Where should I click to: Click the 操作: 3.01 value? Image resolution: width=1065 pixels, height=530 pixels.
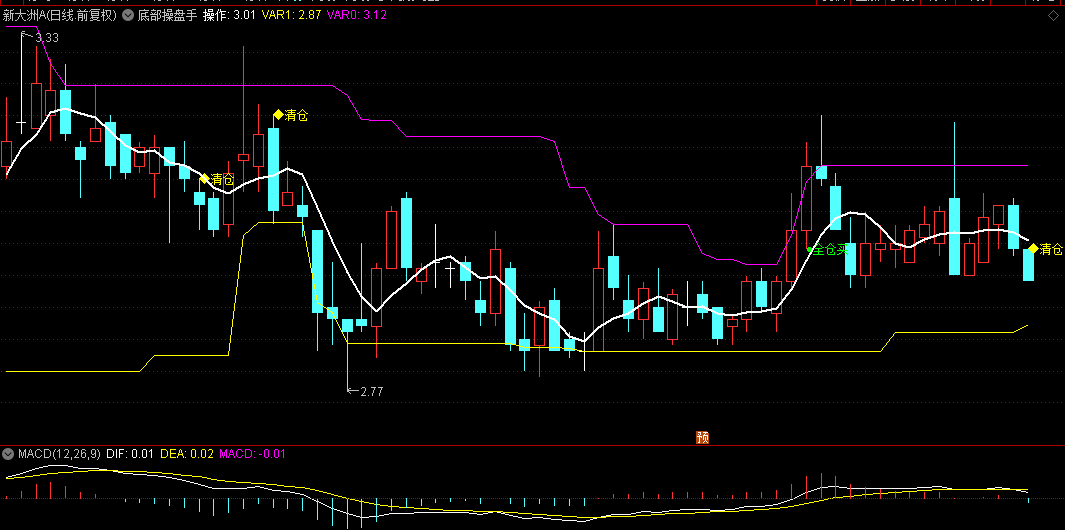coord(230,15)
